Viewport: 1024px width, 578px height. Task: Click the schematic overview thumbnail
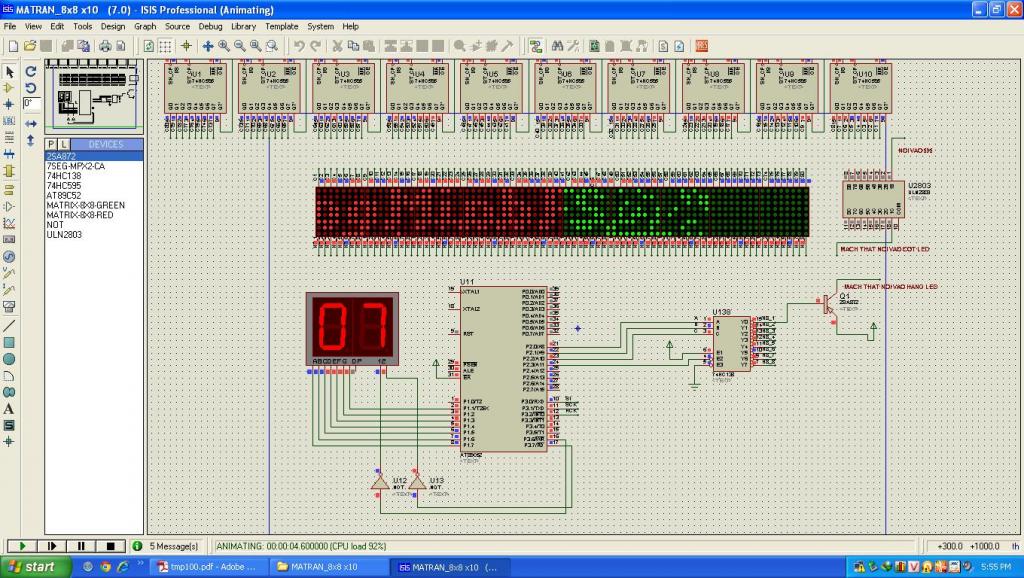(95, 95)
